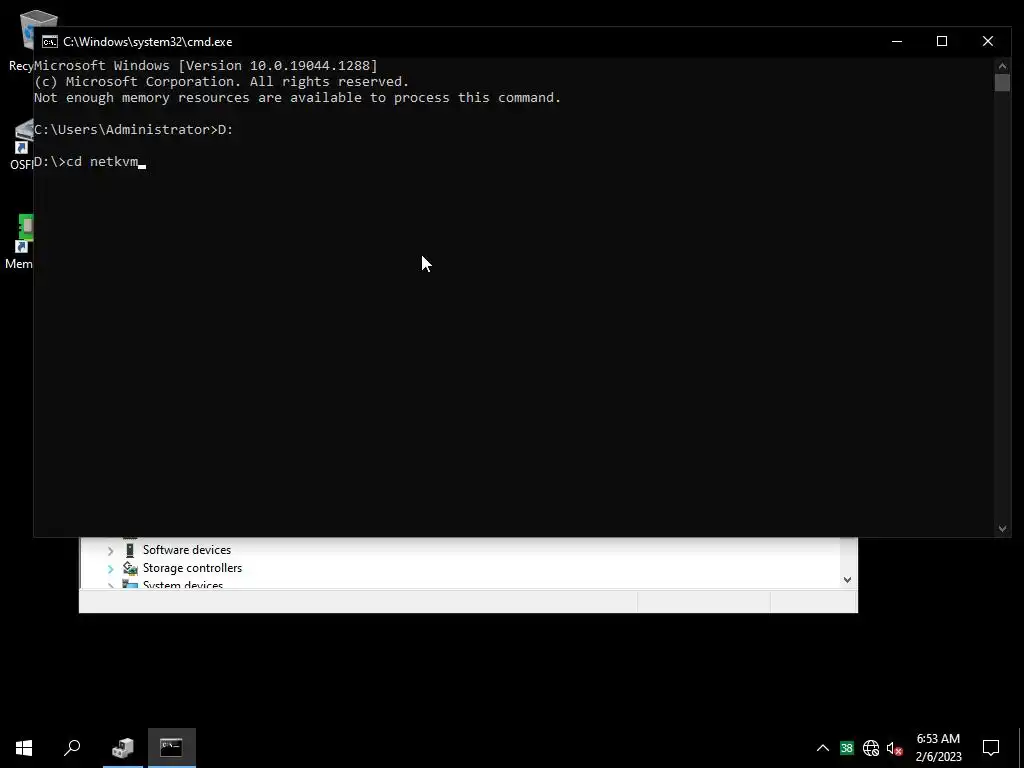Click 'Not enough memory resources' message
The width and height of the screenshot is (1024, 768).
[x=298, y=98]
